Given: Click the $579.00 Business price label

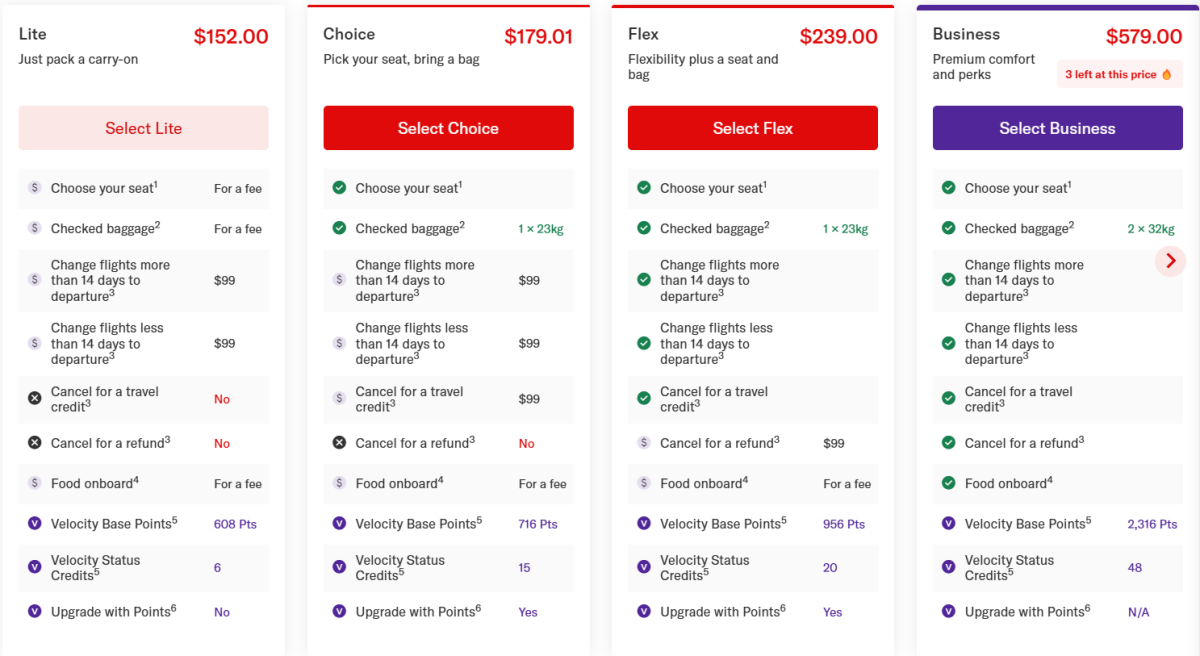Looking at the screenshot, I should coord(1143,34).
